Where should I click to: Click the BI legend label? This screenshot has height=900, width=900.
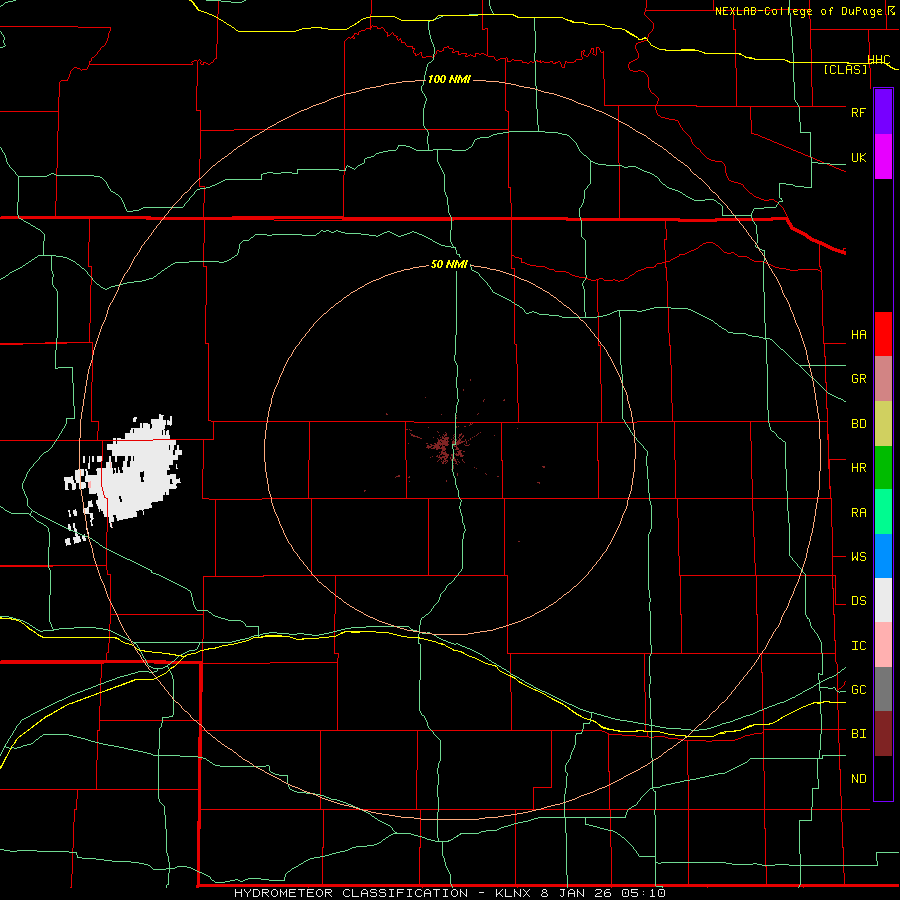pos(858,734)
